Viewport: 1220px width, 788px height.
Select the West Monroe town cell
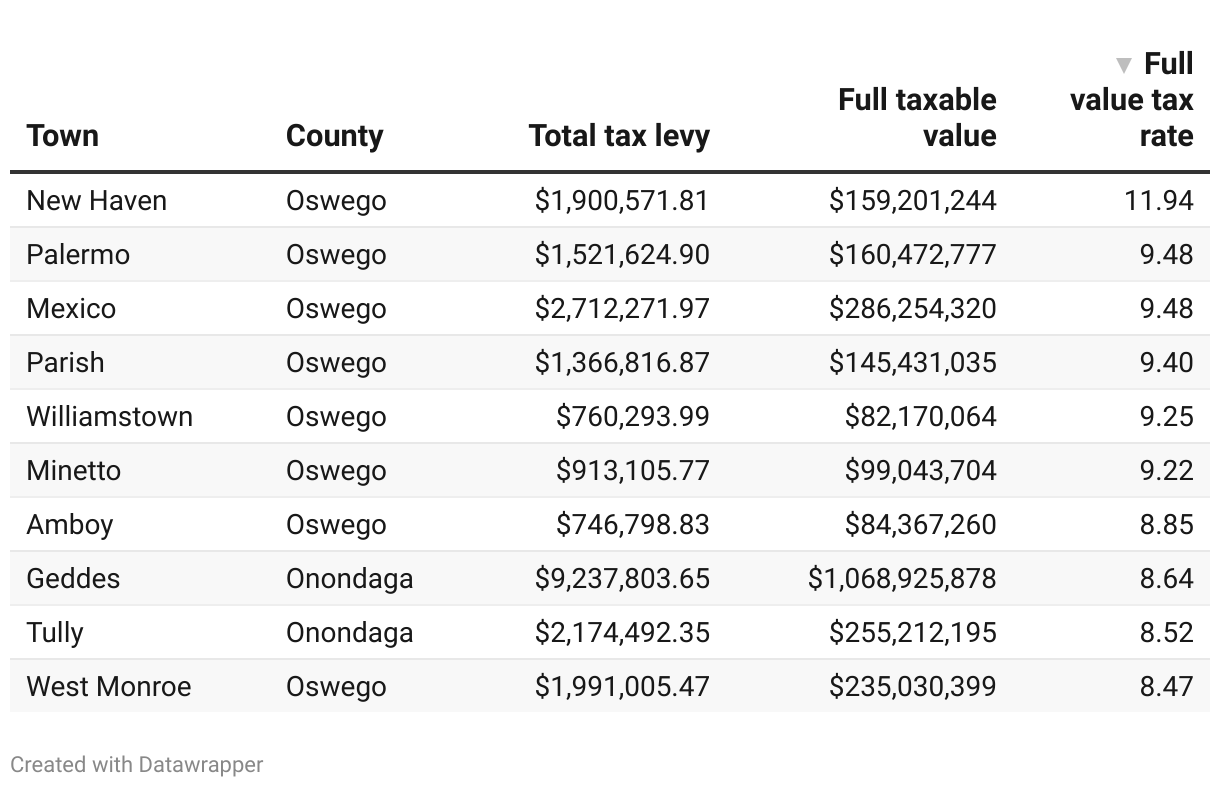(109, 687)
